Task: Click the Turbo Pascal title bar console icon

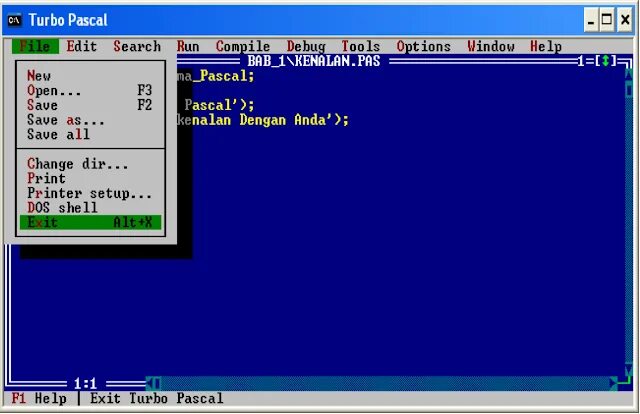Action: (x=14, y=20)
